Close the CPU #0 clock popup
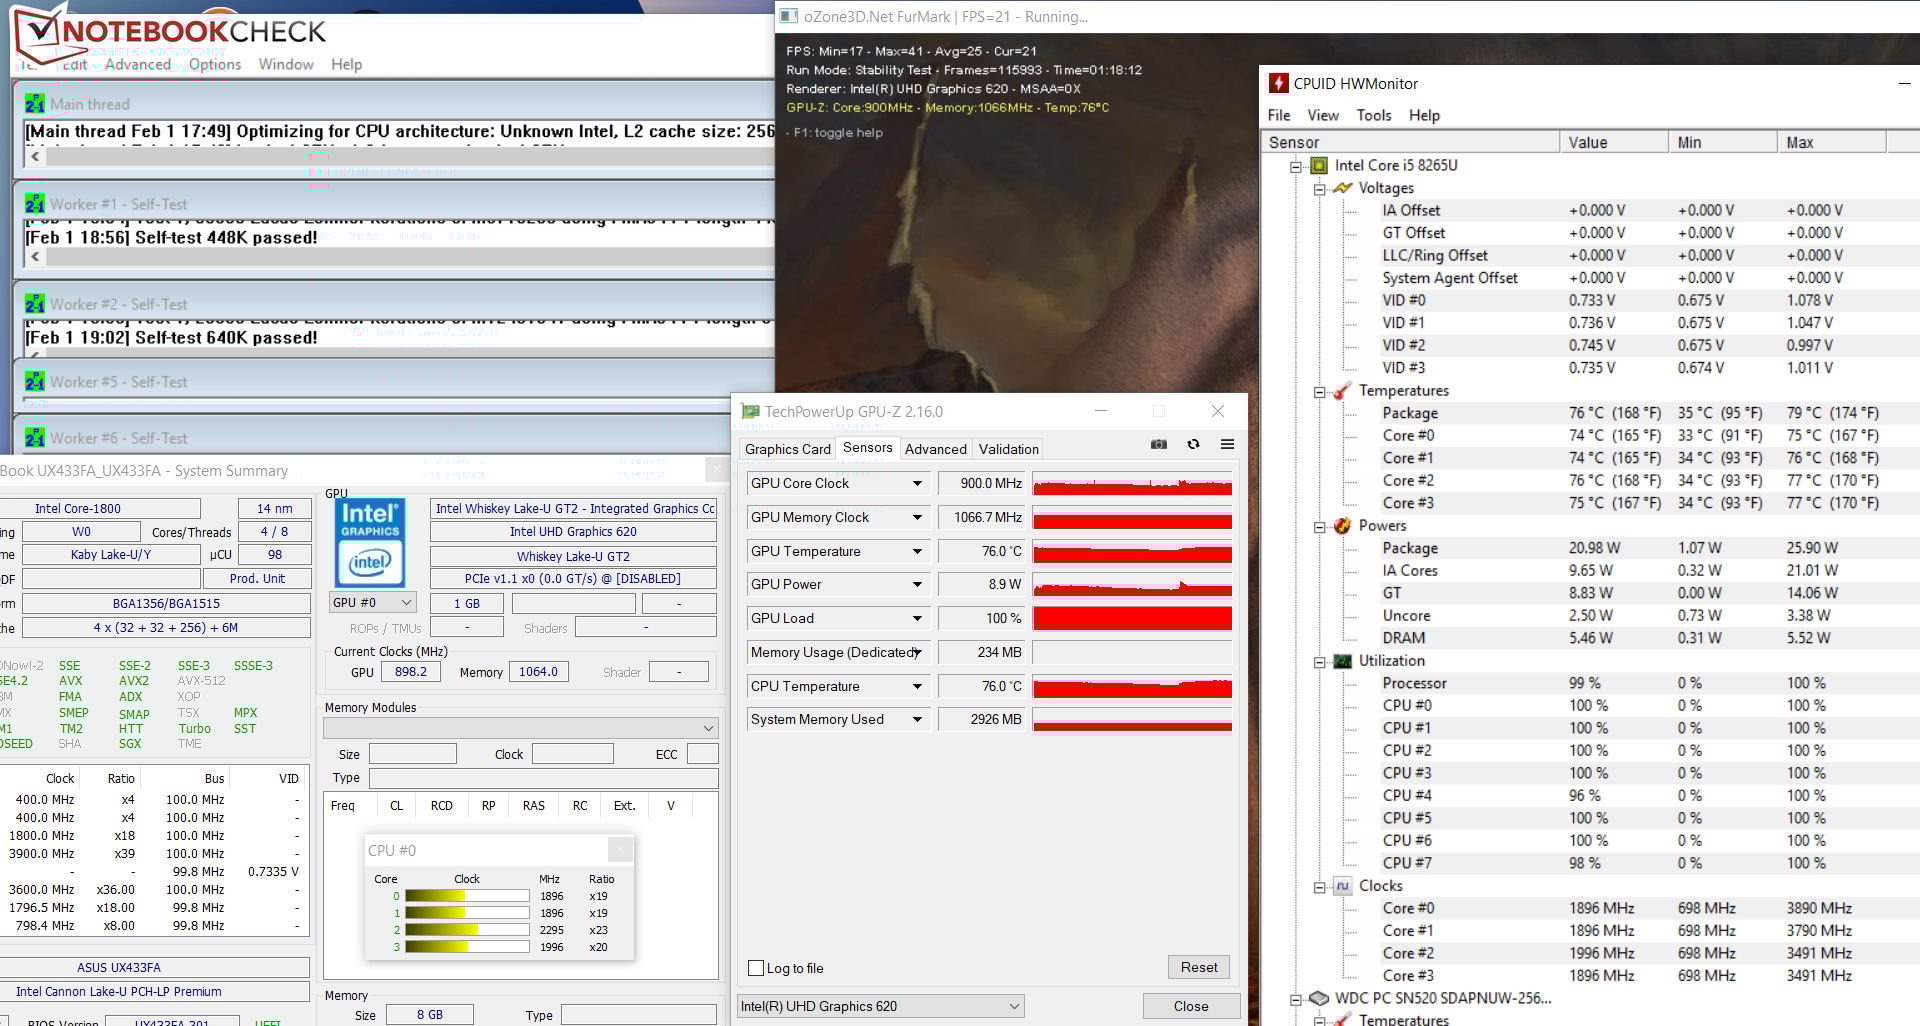Image resolution: width=1920 pixels, height=1026 pixels. point(620,850)
